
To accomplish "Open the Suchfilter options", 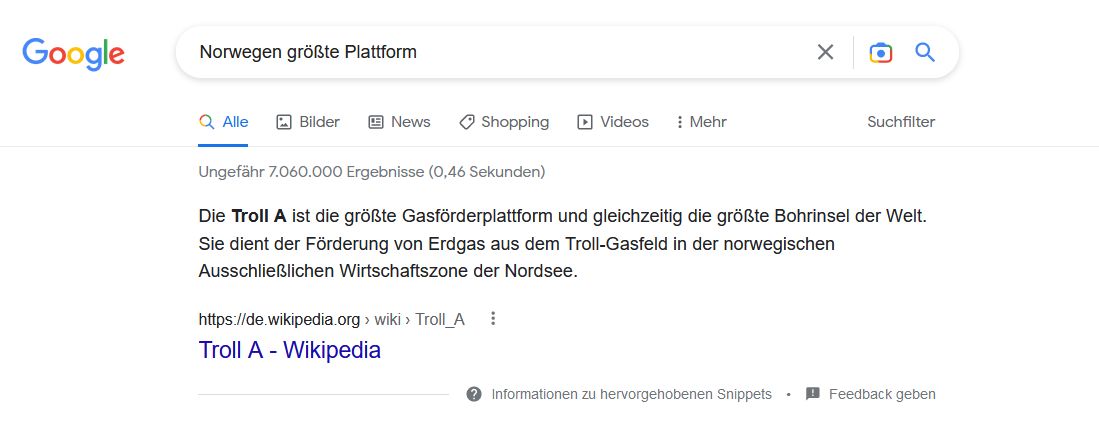I will point(900,122).
